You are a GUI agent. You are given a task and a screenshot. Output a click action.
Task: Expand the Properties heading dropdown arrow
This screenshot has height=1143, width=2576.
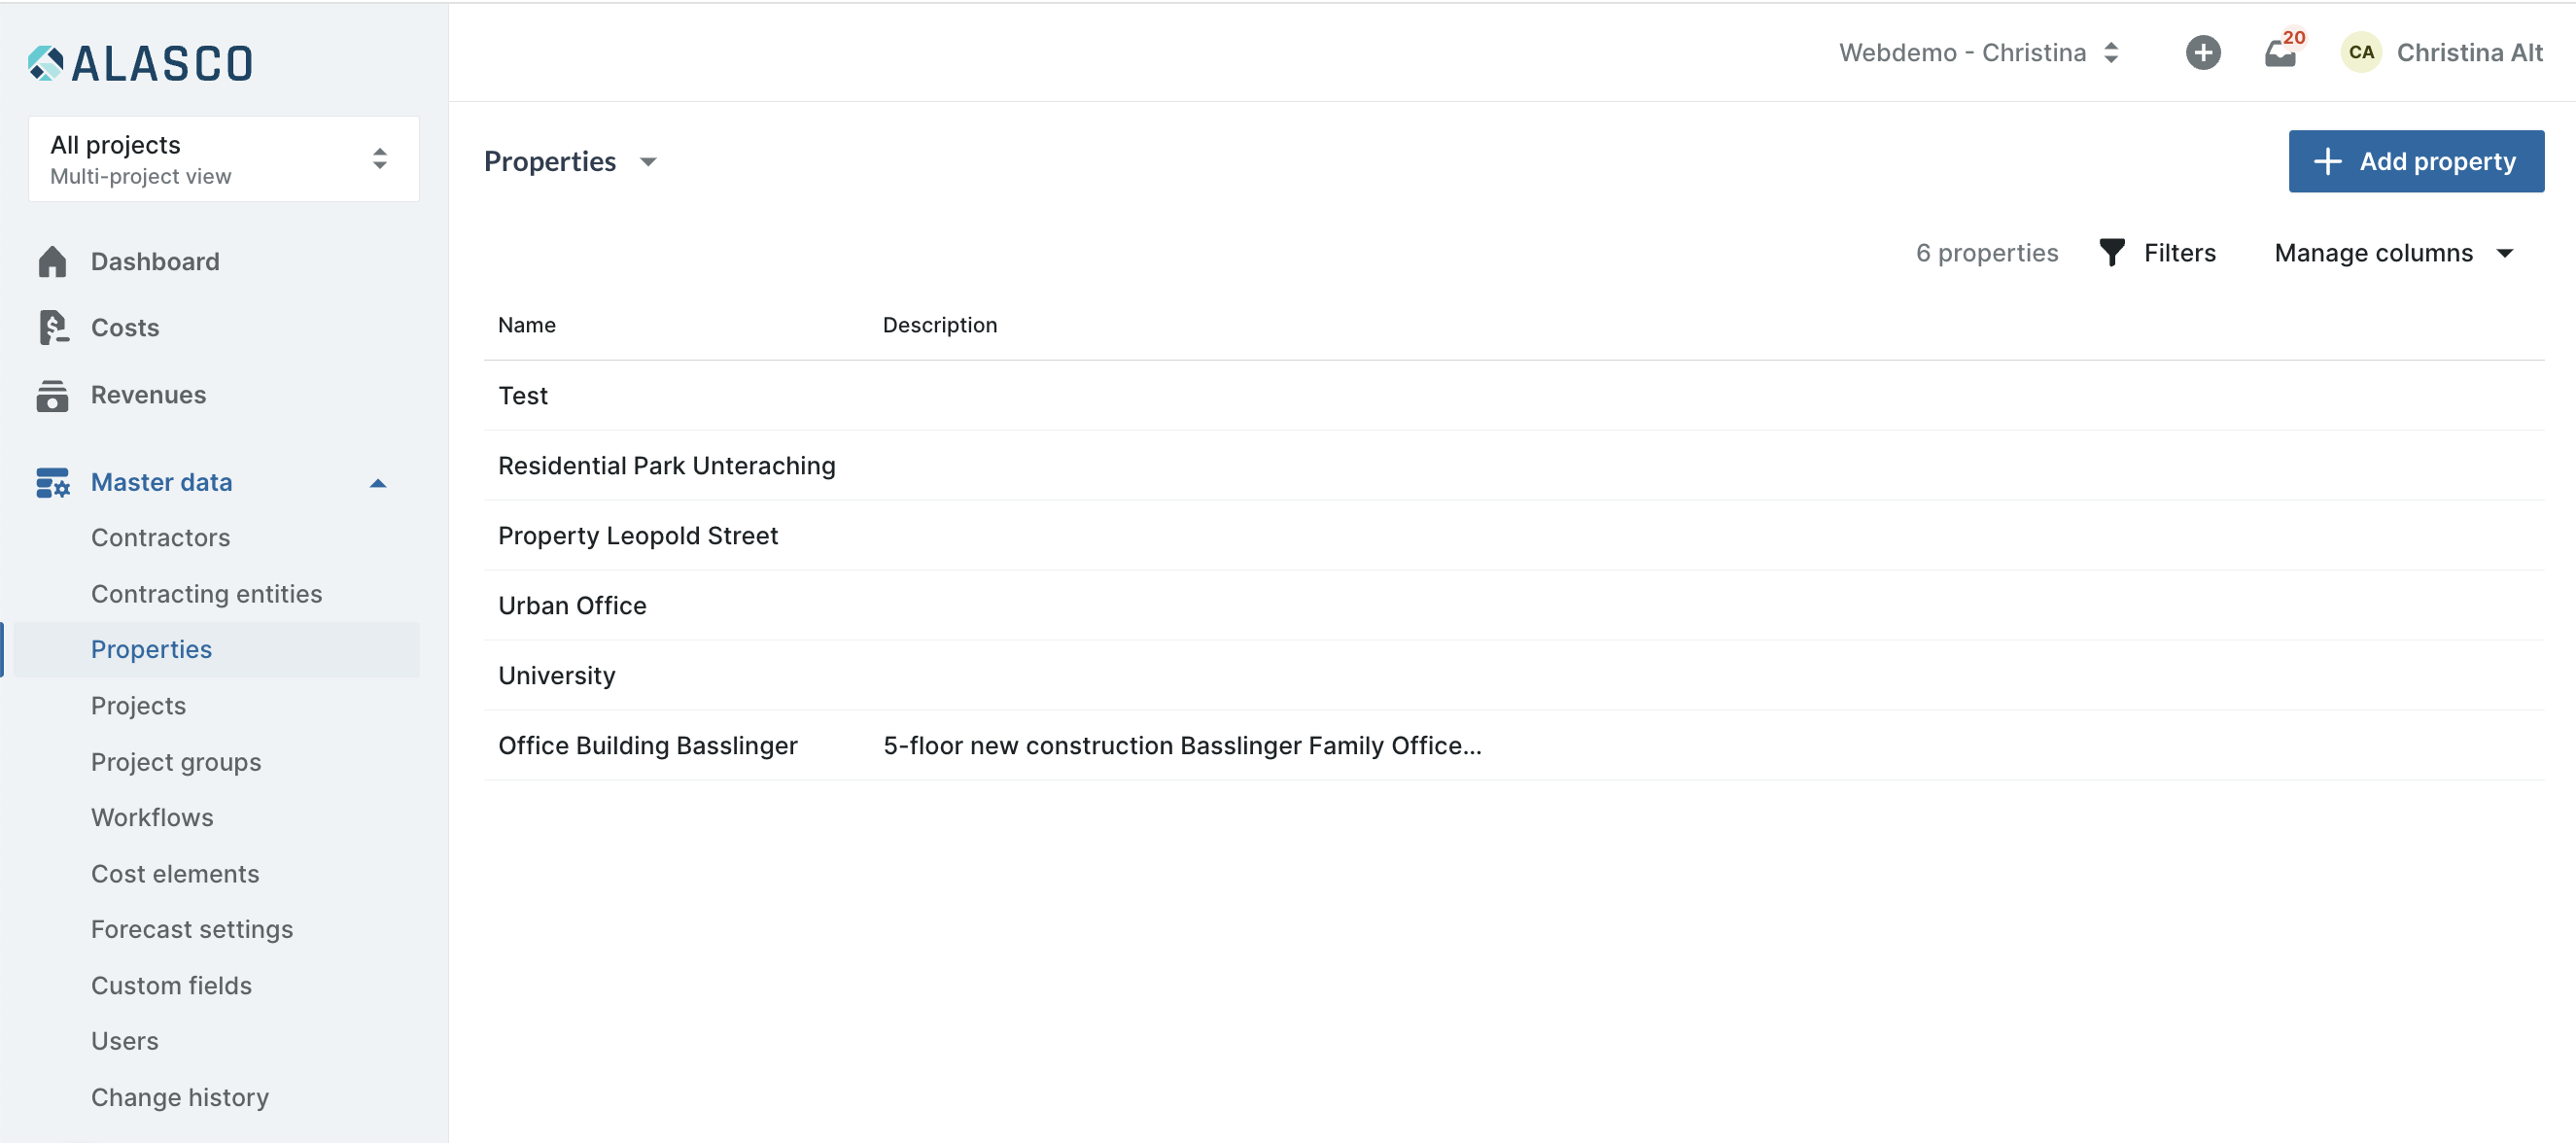coord(648,162)
